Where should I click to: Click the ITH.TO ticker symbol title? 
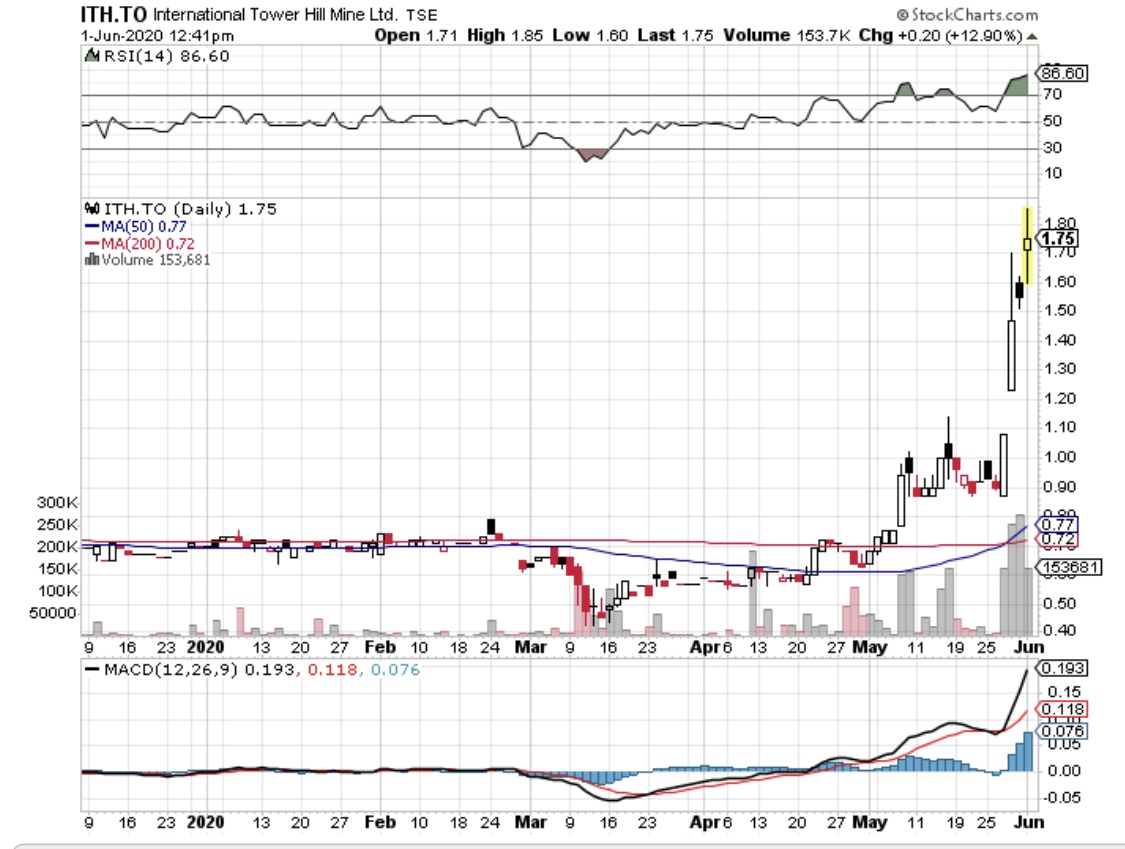point(113,14)
